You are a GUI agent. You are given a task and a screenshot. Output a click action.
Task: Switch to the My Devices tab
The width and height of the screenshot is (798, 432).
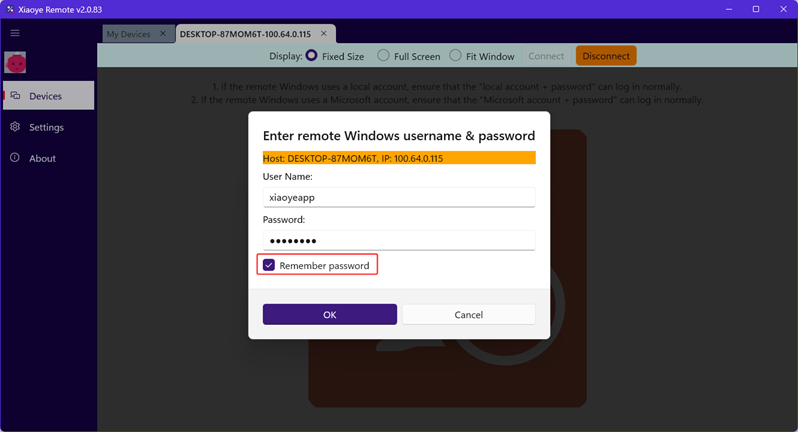coord(128,34)
